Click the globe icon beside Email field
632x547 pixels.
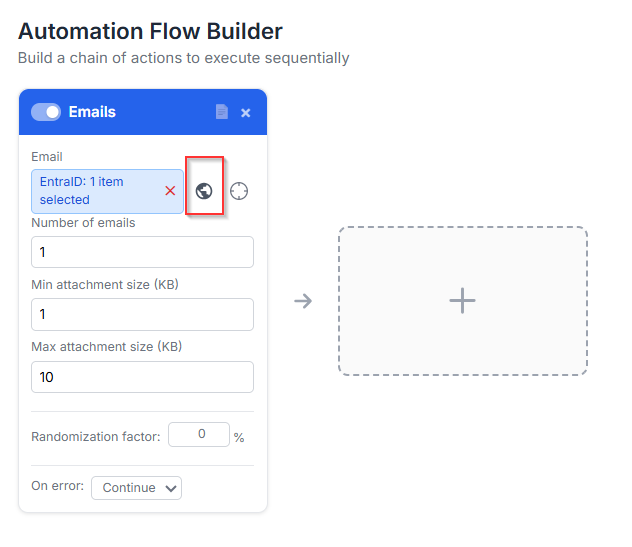point(204,191)
